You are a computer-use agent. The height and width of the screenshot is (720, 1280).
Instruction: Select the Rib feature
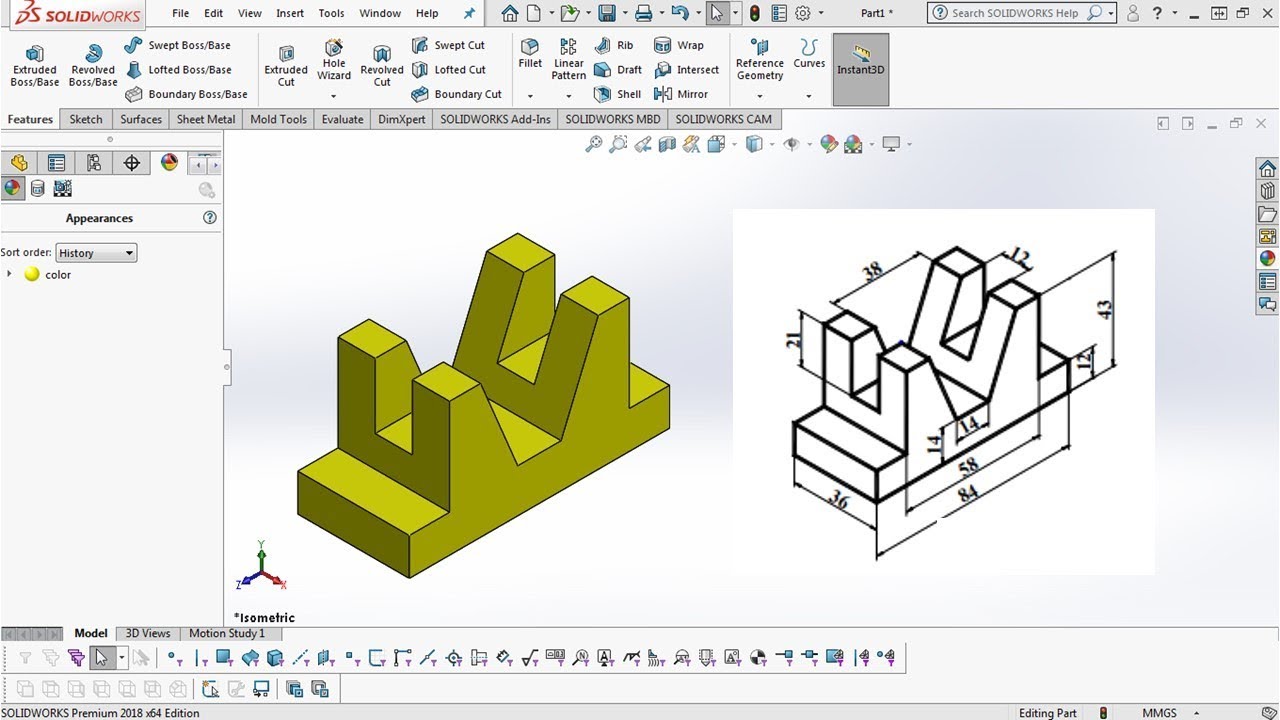pos(614,45)
